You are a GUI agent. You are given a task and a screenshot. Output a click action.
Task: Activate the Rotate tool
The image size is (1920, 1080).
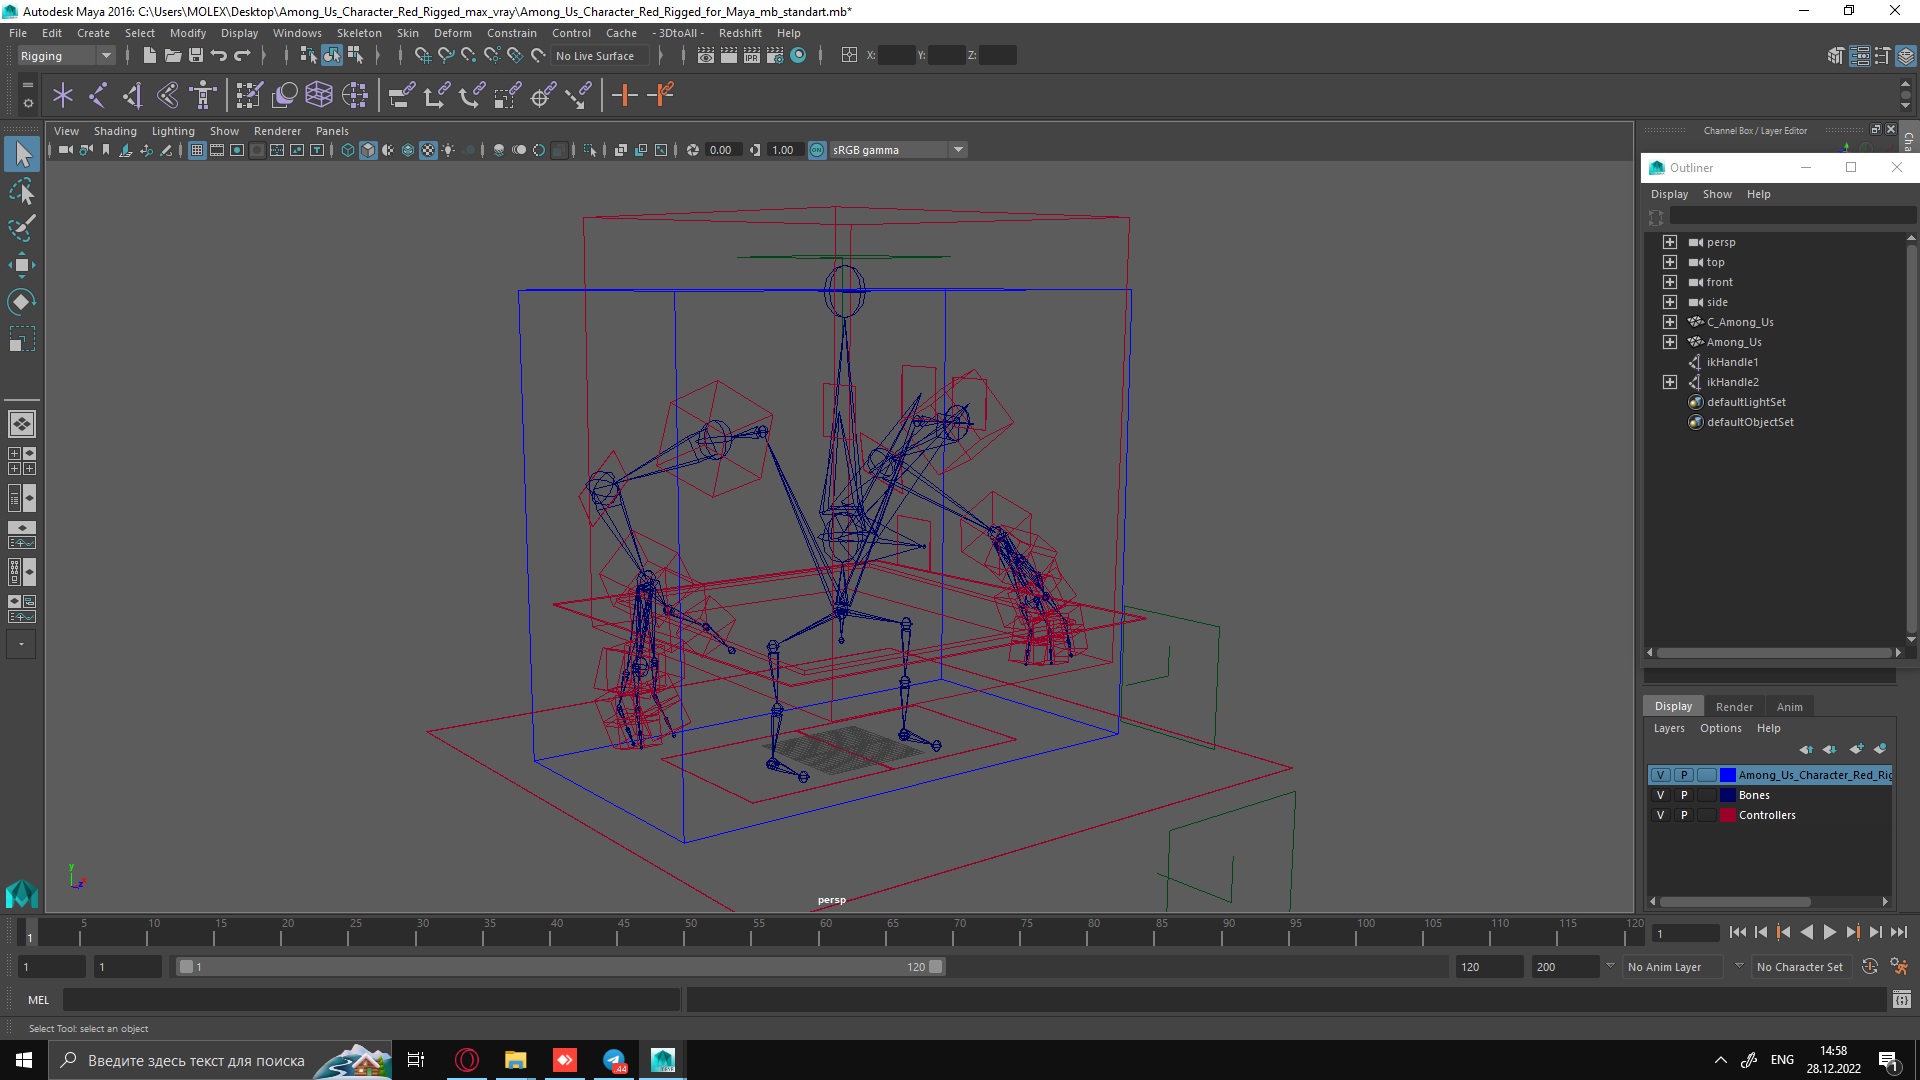tap(22, 302)
